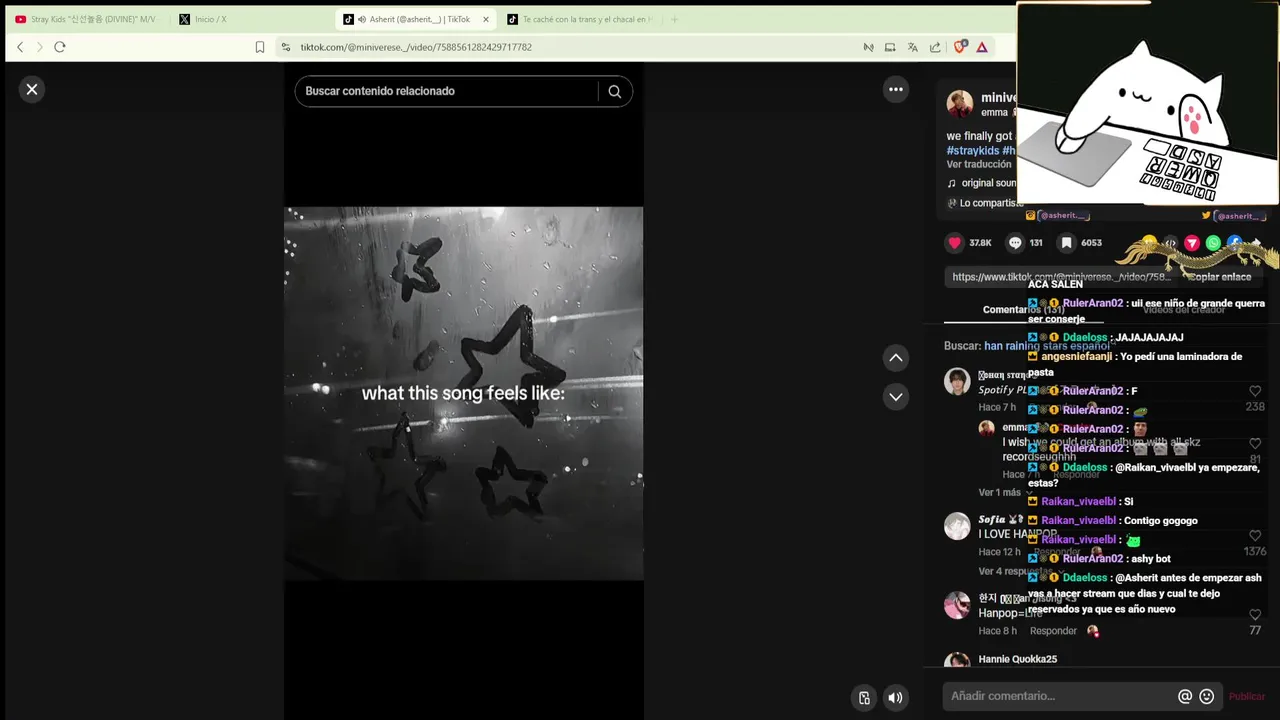Click the search magnifier icon
Screen dimensions: 1280x720
point(615,91)
